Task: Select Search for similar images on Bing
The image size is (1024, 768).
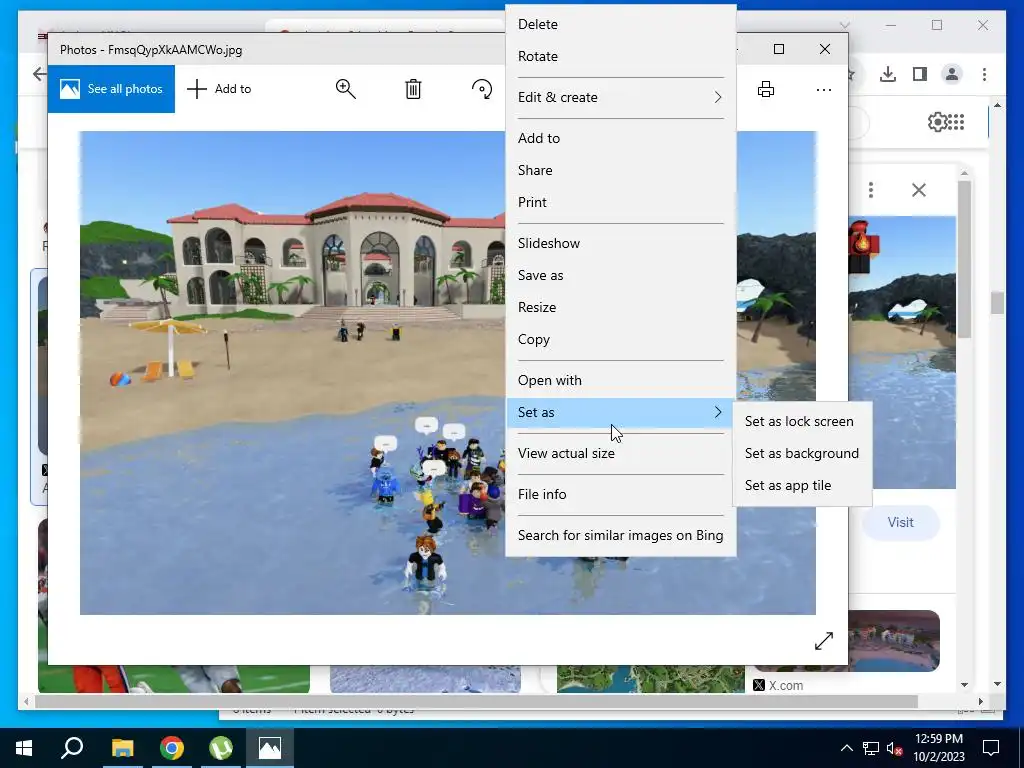Action: pyautogui.click(x=620, y=536)
